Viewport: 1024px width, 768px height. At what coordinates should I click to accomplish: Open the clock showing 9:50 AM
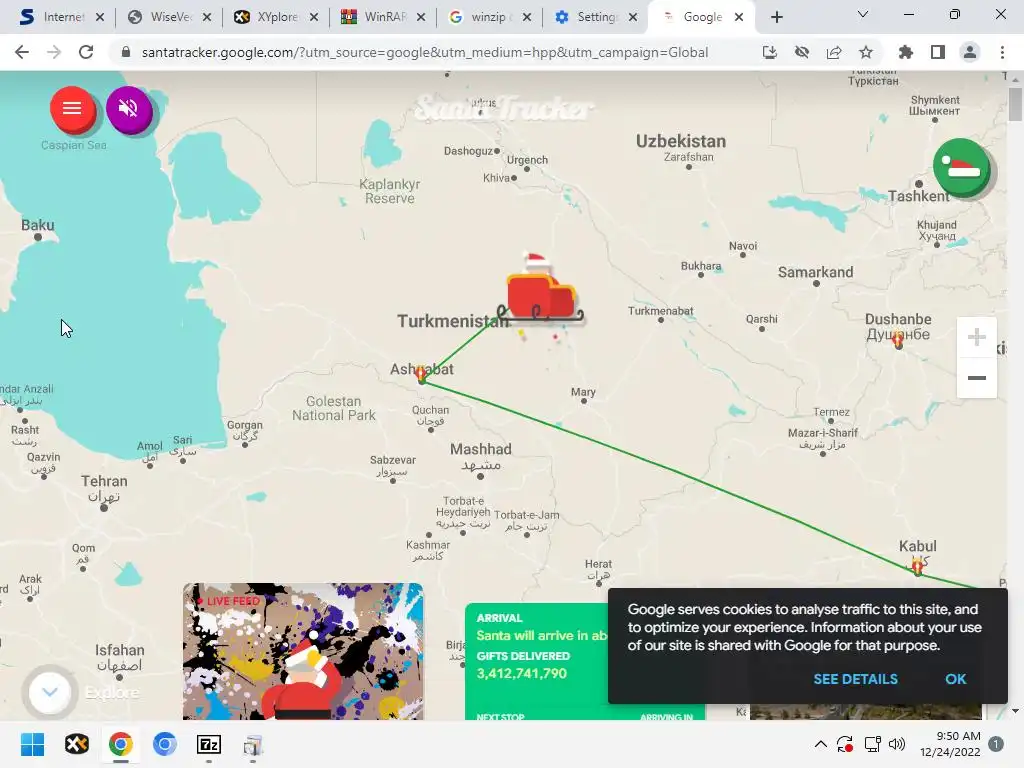(950, 744)
